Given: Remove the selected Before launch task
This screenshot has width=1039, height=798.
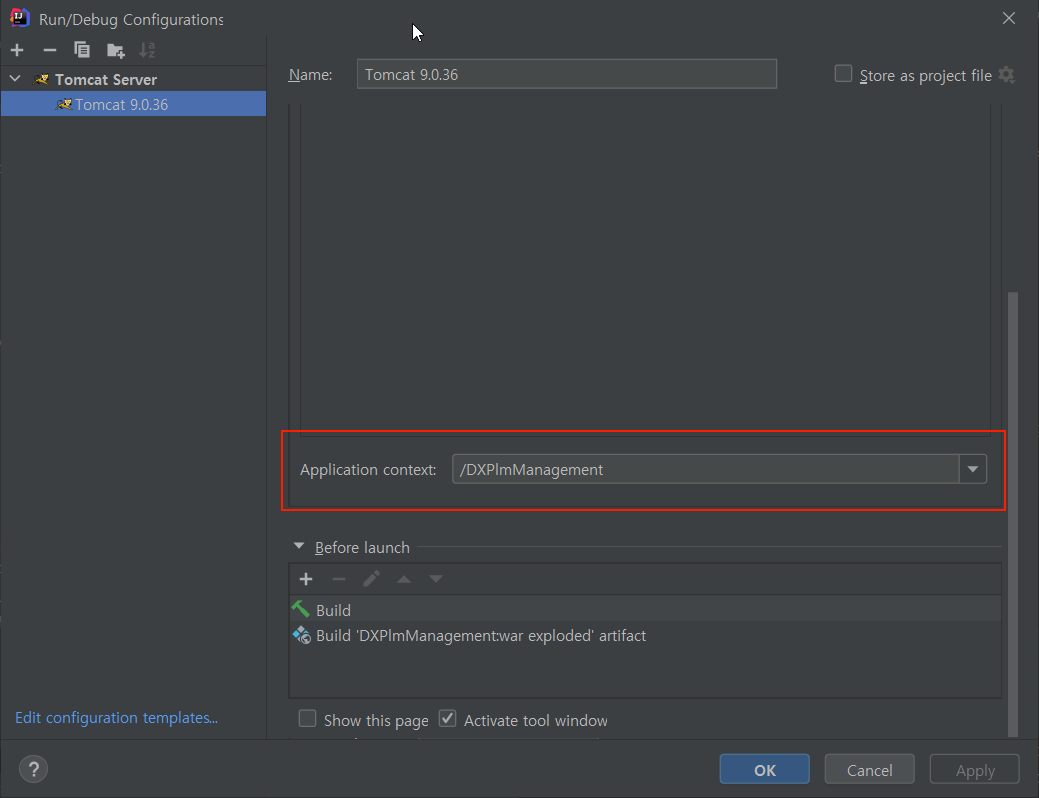Looking at the screenshot, I should (339, 579).
